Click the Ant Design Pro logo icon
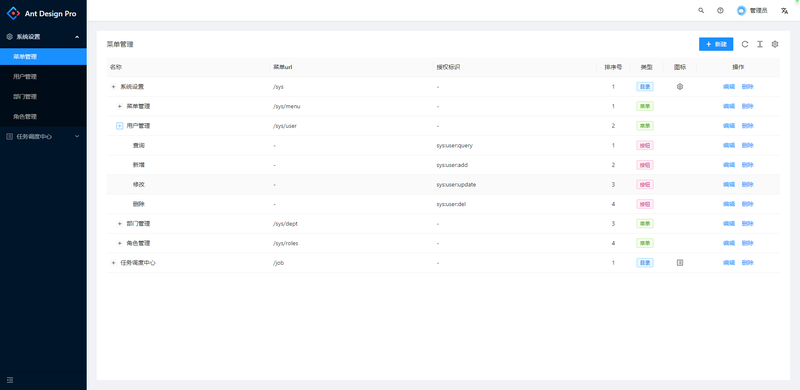Image resolution: width=800 pixels, height=390 pixels. pyautogui.click(x=13, y=13)
